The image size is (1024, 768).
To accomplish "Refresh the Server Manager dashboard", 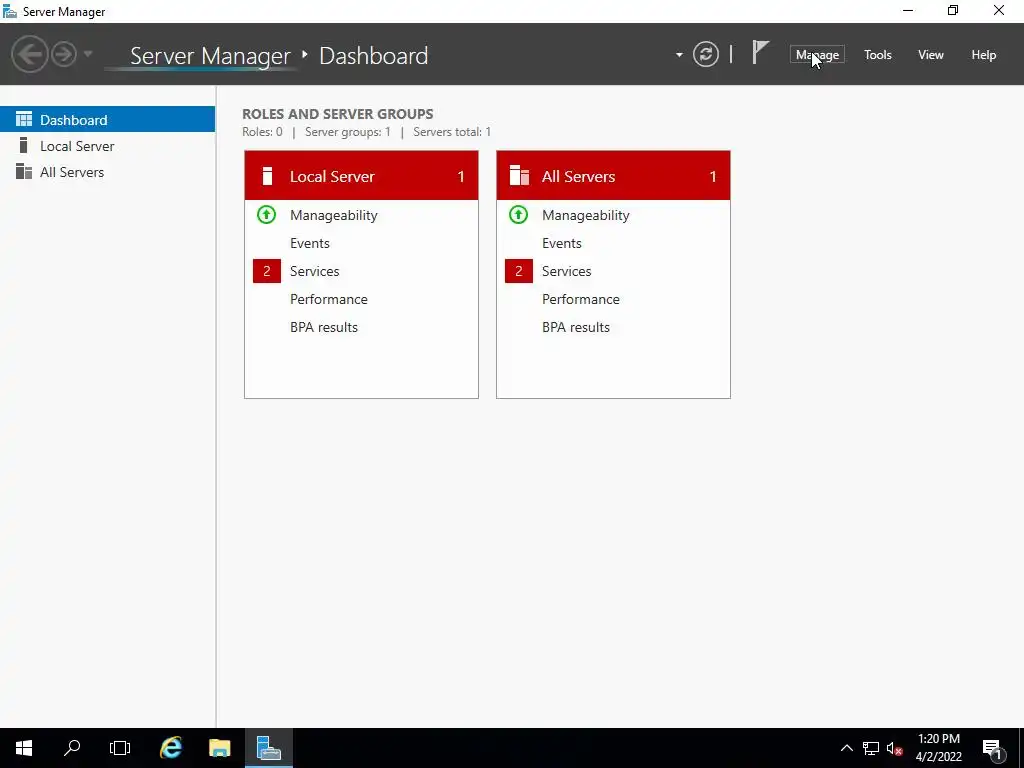I will coord(705,54).
